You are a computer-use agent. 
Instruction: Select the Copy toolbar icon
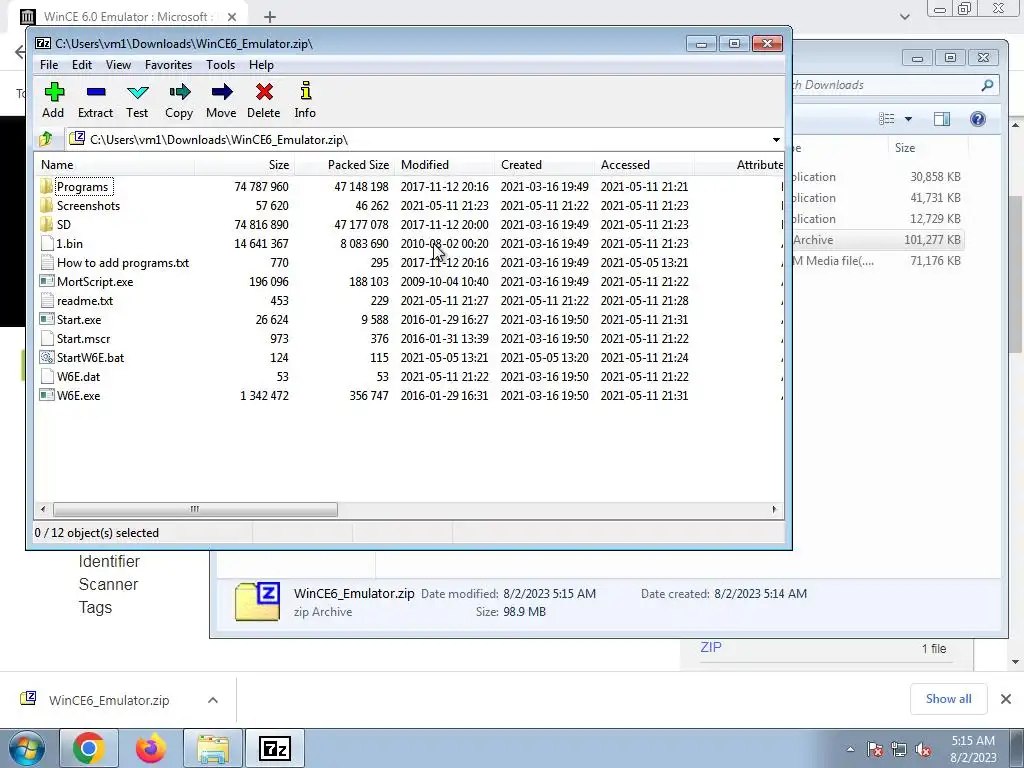pyautogui.click(x=180, y=92)
